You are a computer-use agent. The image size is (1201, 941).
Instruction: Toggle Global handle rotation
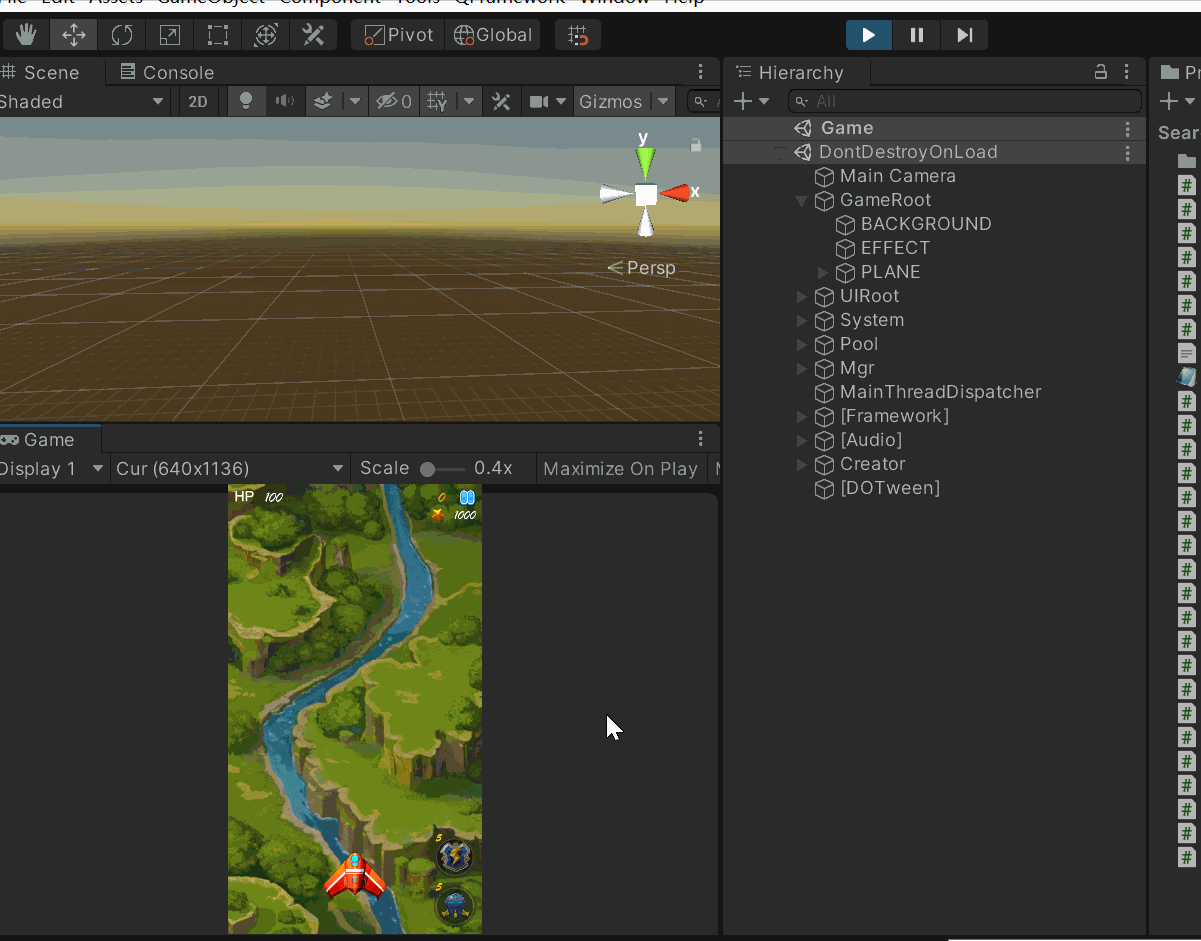[493, 35]
